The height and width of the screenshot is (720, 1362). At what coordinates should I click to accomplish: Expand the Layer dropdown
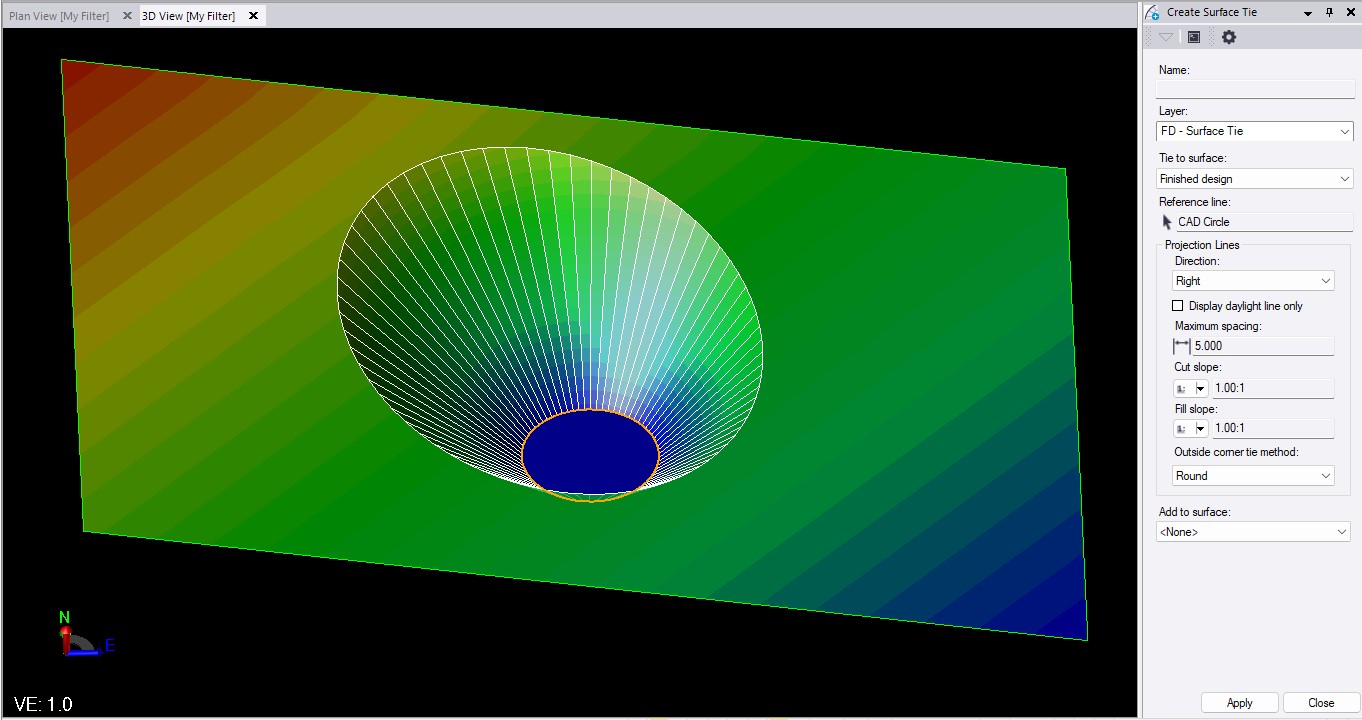[1254, 131]
